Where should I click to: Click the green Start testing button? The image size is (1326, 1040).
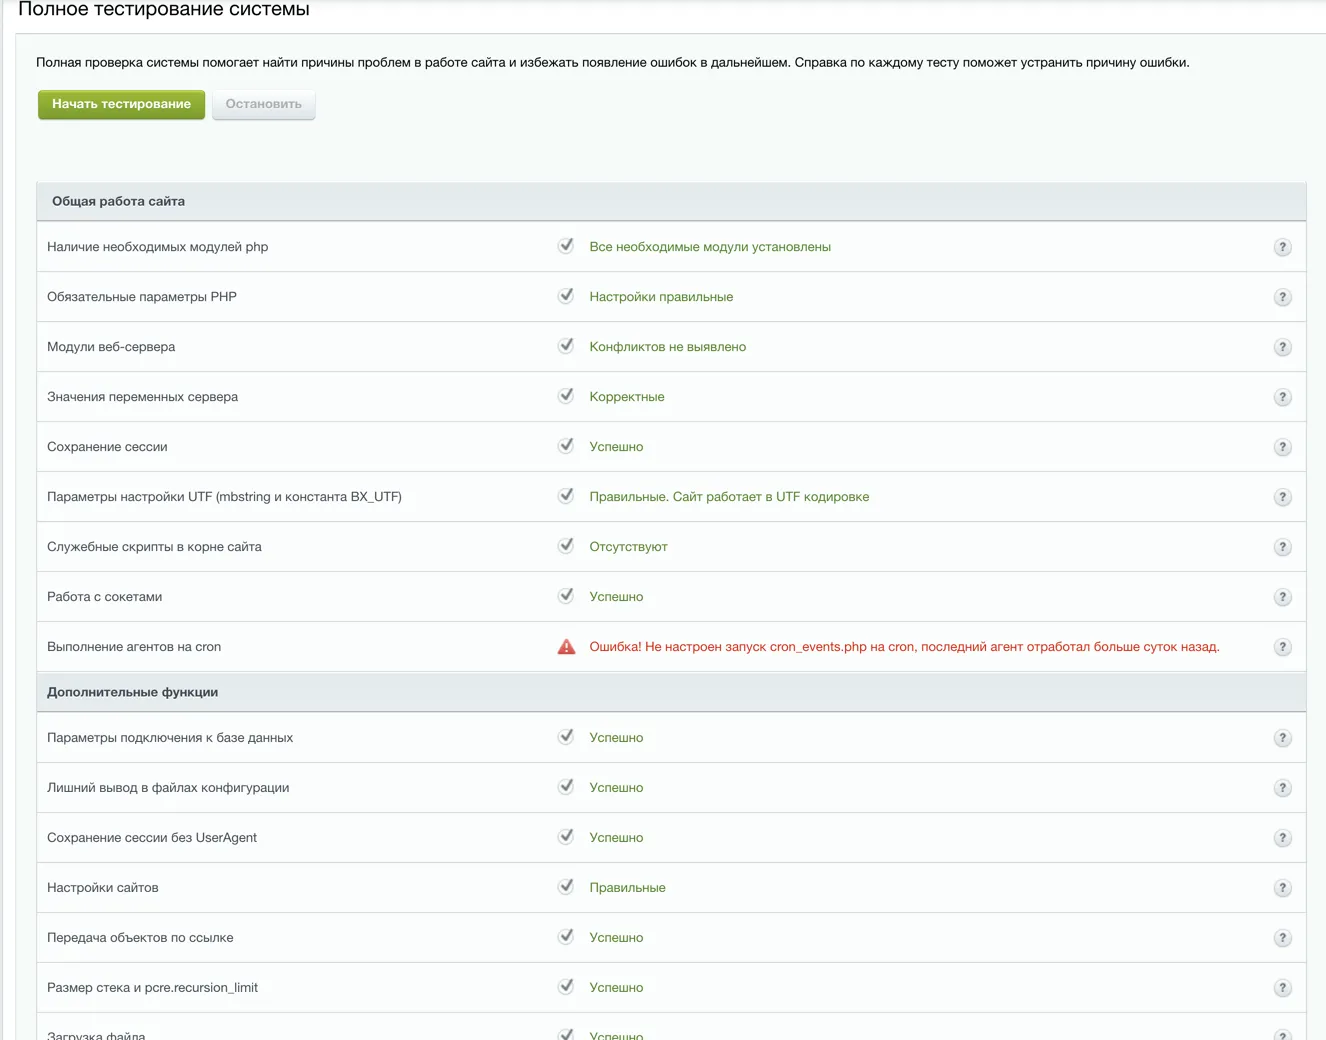pyautogui.click(x=121, y=104)
